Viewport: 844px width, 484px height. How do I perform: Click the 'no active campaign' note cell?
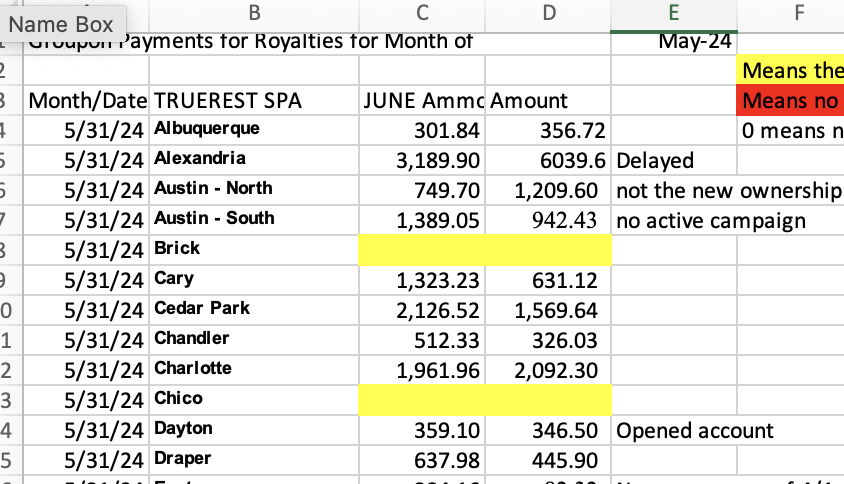(712, 220)
